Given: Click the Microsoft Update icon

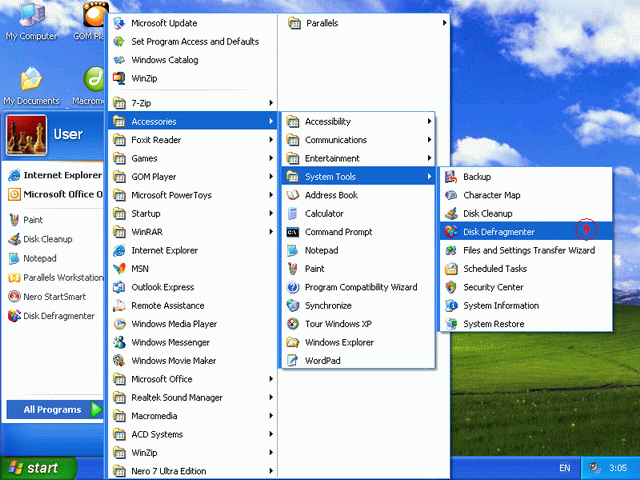Looking at the screenshot, I should pos(119,23).
